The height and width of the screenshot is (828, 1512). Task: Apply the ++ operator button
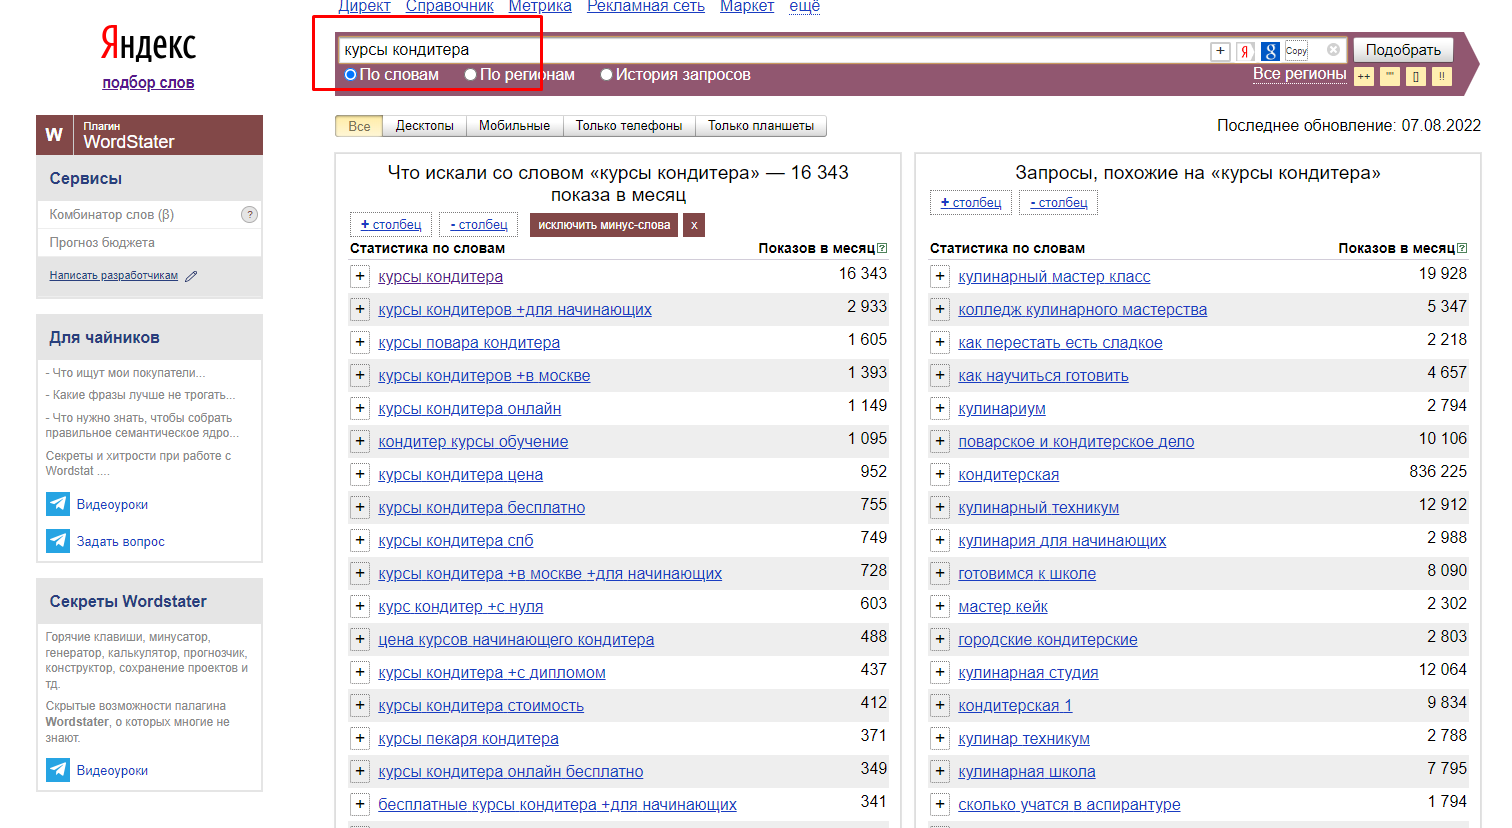[x=1364, y=76]
